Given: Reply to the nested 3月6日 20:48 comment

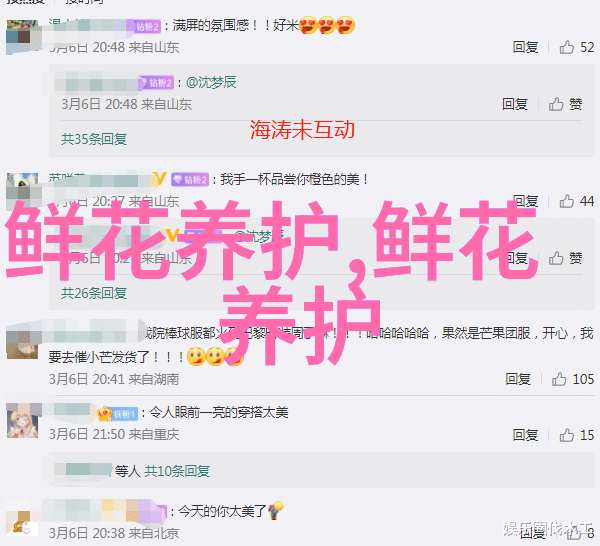Looking at the screenshot, I should (515, 104).
